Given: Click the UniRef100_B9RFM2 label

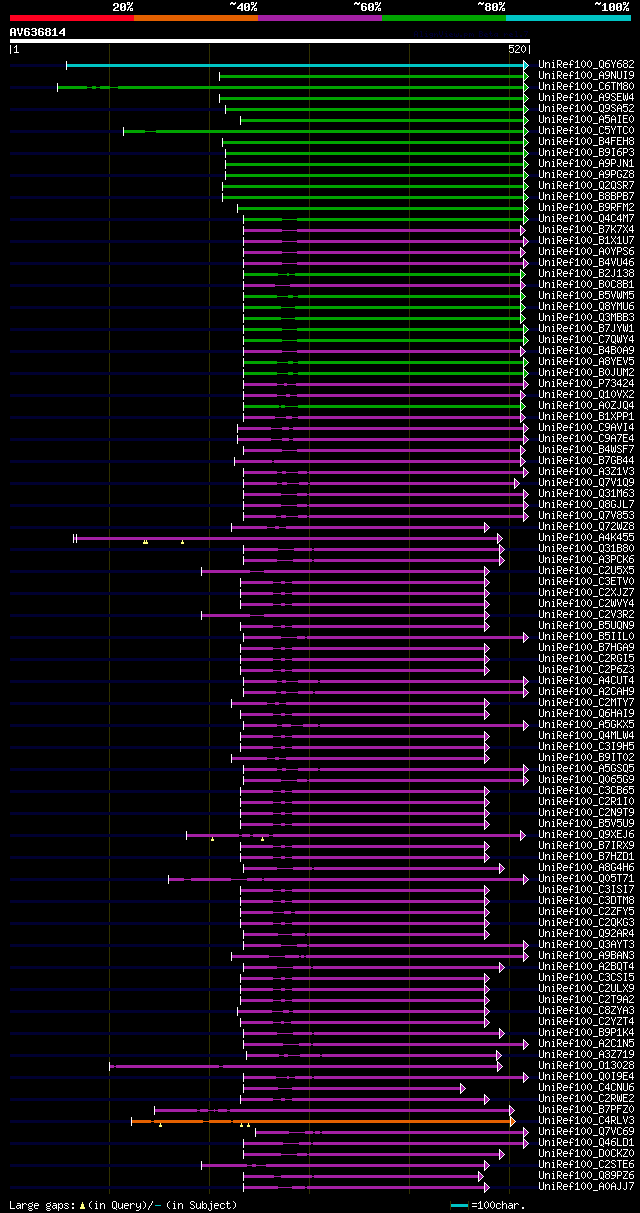Looking at the screenshot, I should 586,208.
